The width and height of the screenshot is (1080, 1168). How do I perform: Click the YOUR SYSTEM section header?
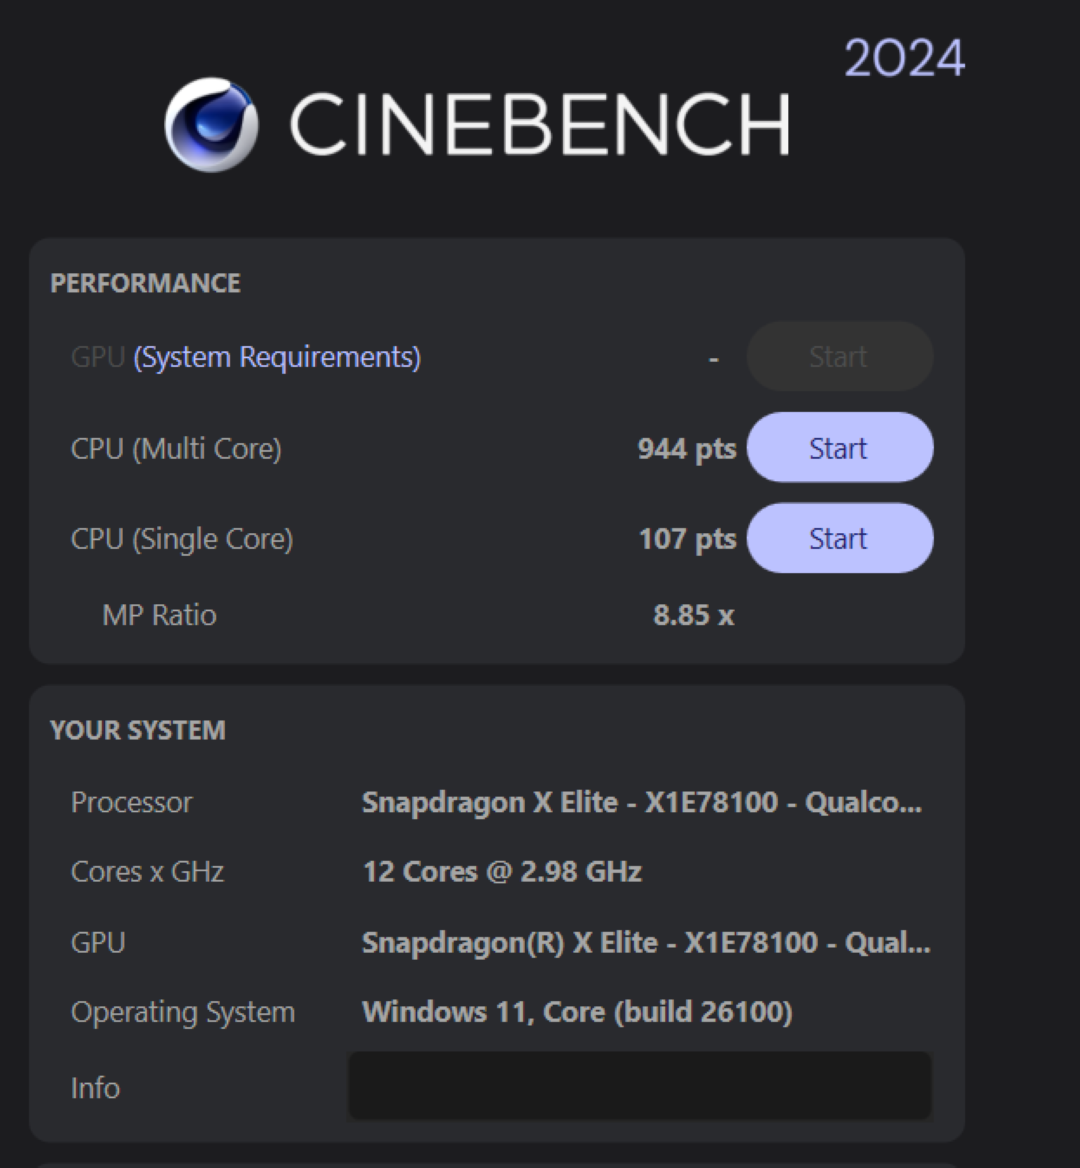(137, 730)
